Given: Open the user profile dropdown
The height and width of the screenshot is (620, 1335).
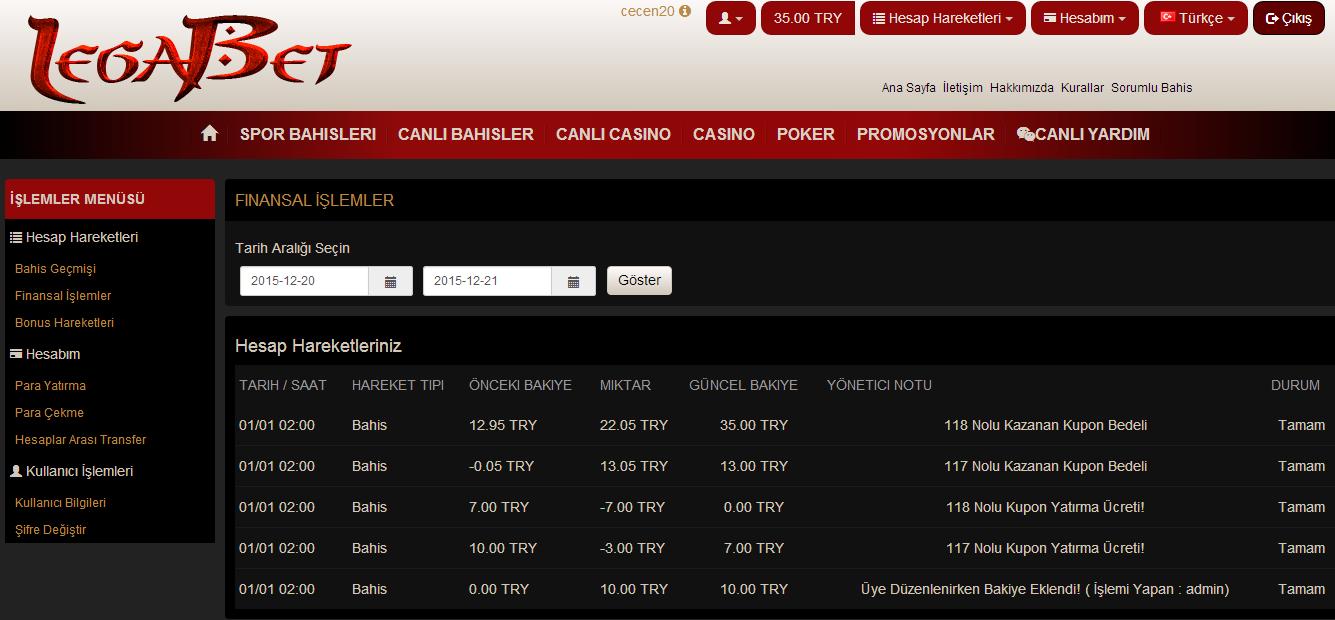Looking at the screenshot, I should 730,18.
